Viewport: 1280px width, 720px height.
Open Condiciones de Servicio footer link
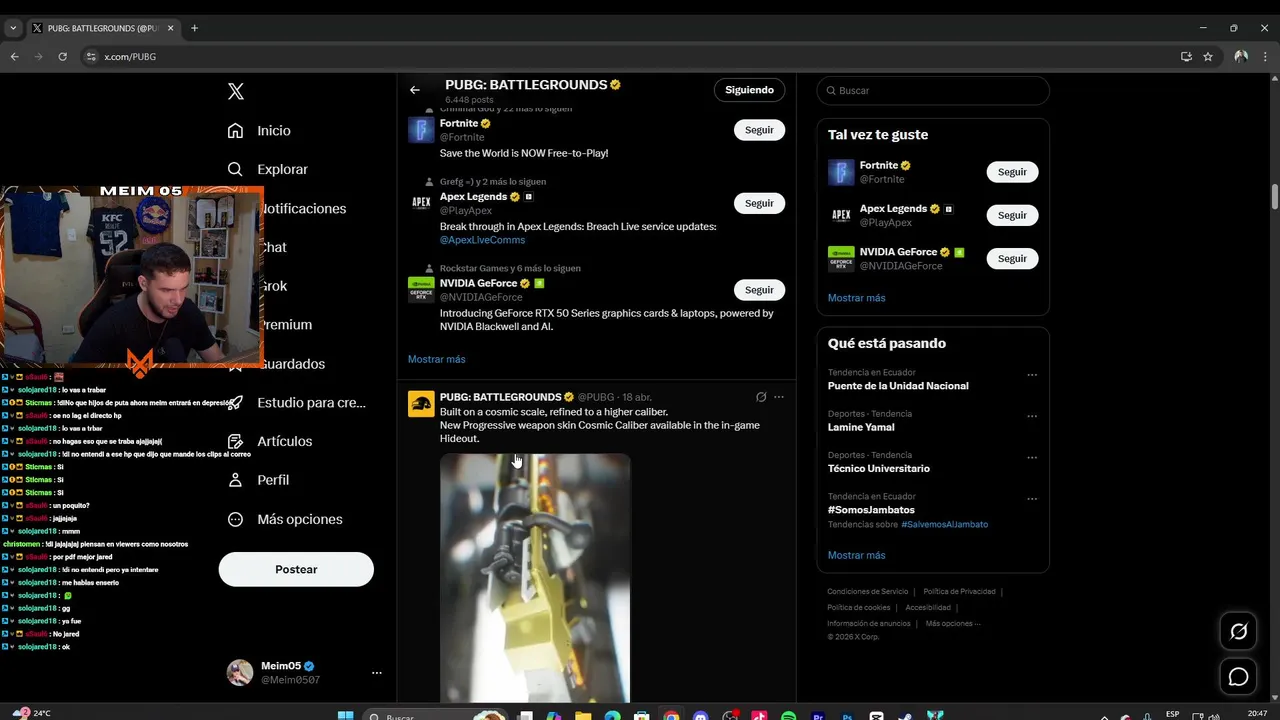868,591
